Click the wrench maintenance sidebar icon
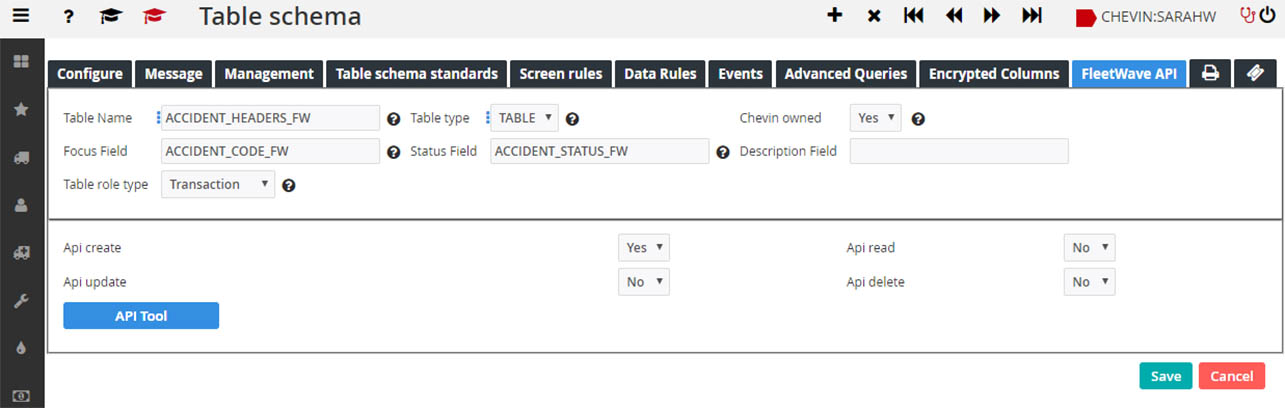The height and width of the screenshot is (408, 1285). click(21, 300)
